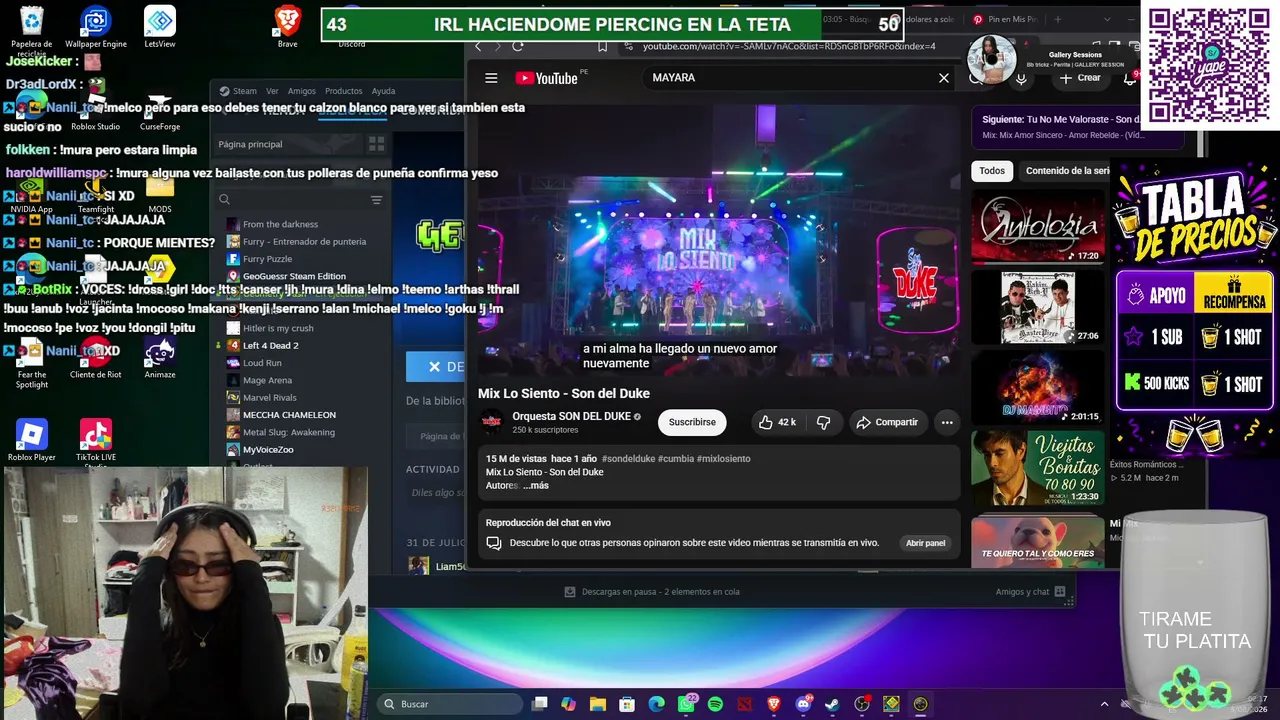This screenshot has width=1280, height=720.
Task: Expand the video description with ...más
Action: coord(536,486)
